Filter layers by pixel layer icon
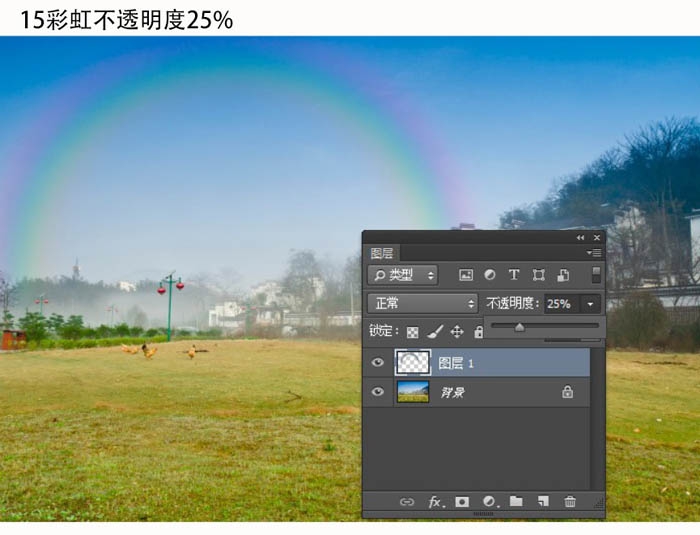Screen dimensions: 700x535 click(x=466, y=275)
